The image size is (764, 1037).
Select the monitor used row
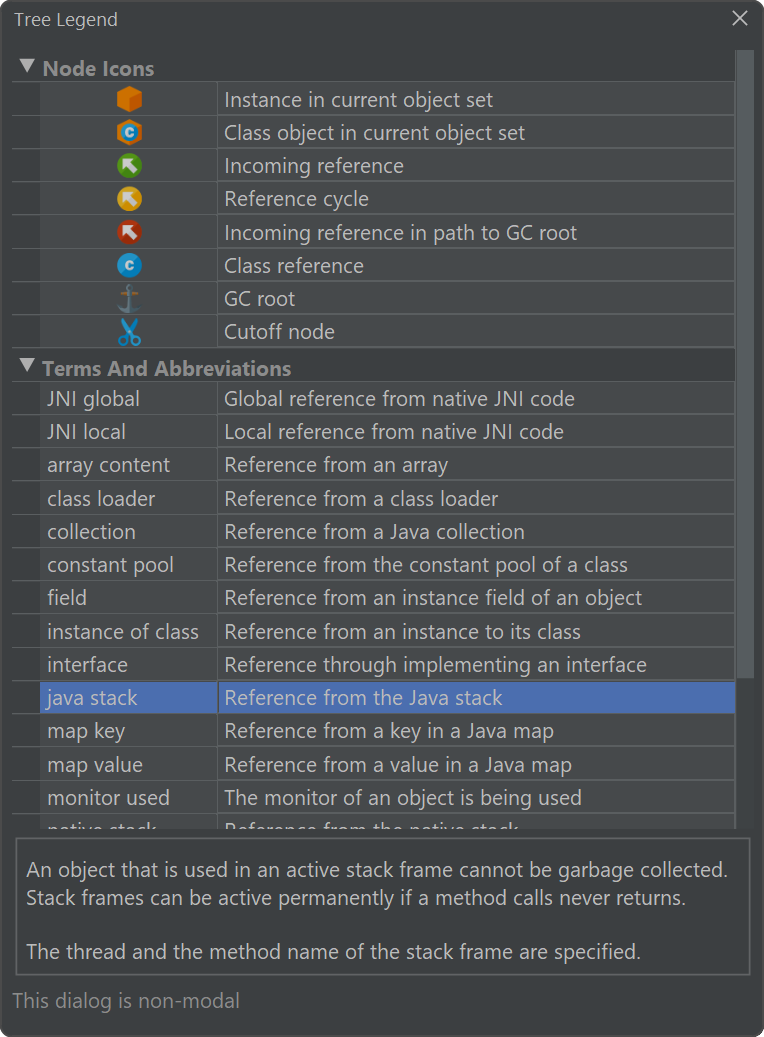click(108, 798)
